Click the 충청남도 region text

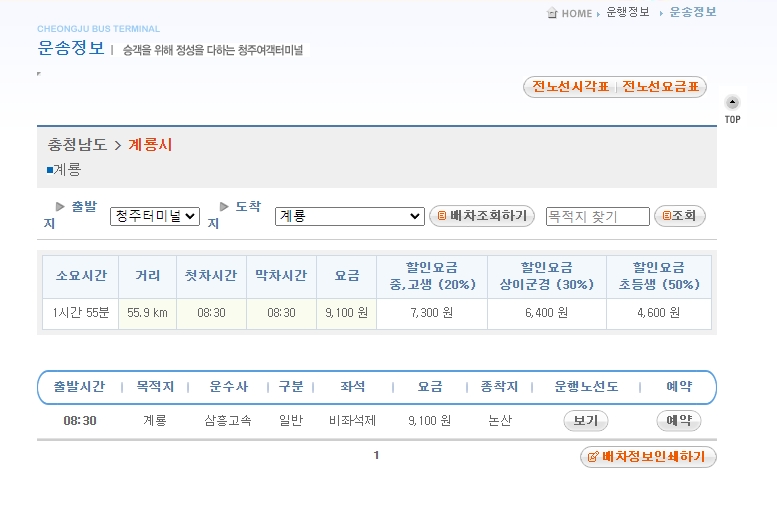click(x=77, y=145)
